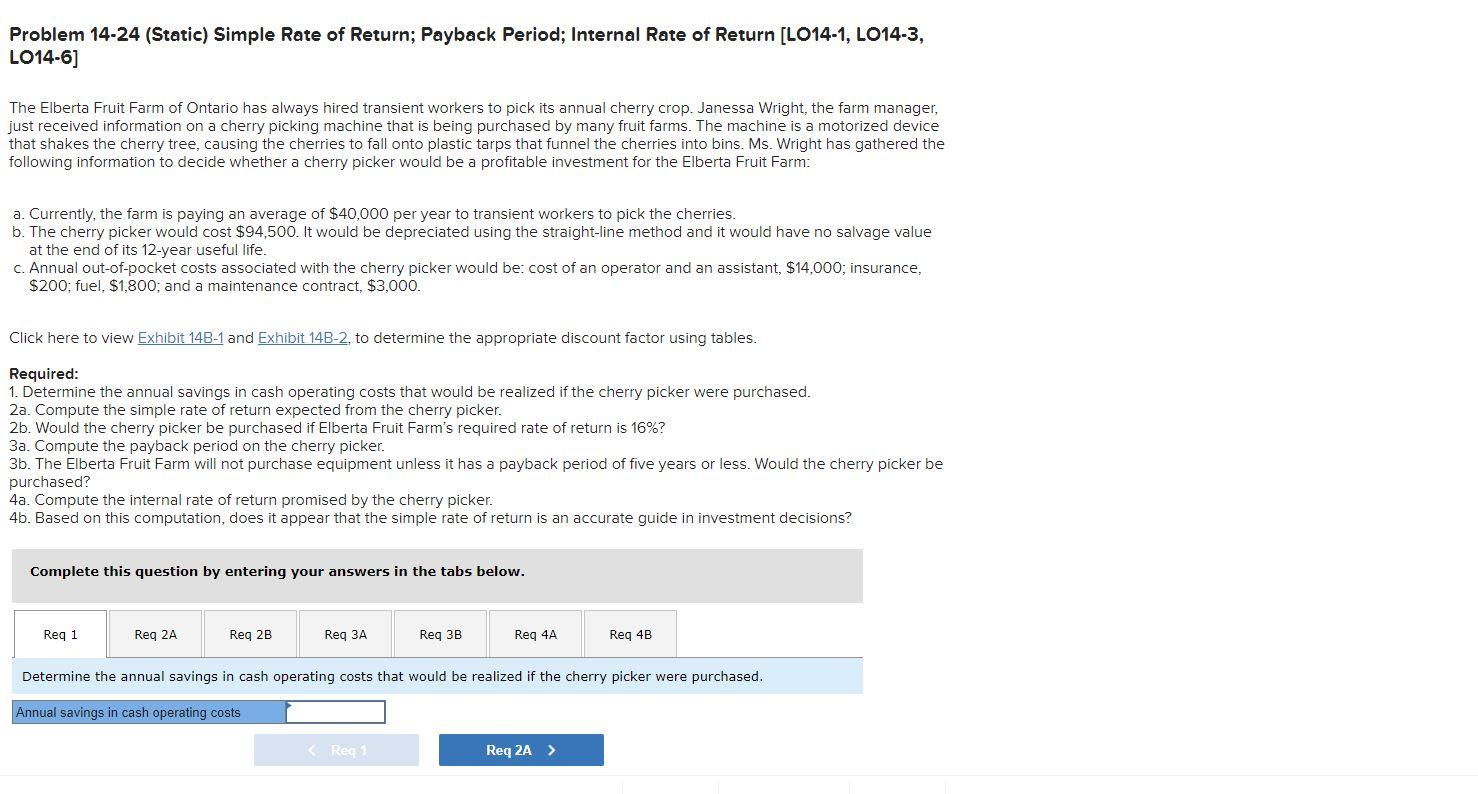Click the previous Req 1 button

pyautogui.click(x=336, y=749)
